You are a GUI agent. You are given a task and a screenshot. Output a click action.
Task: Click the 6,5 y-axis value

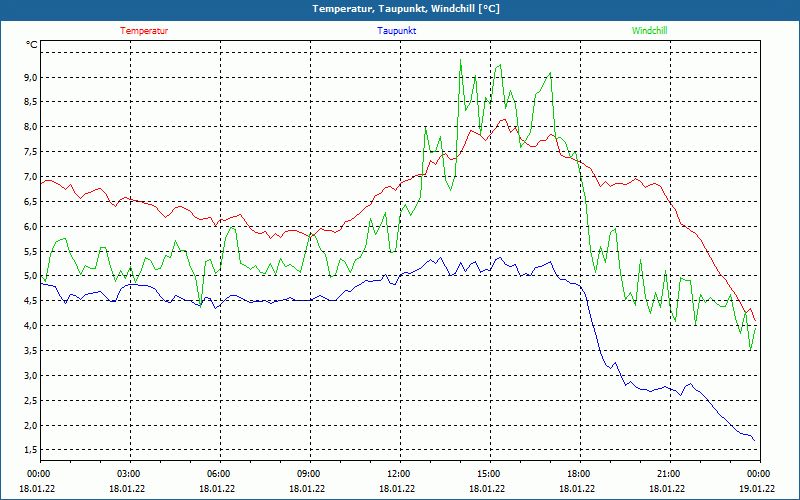[31, 202]
